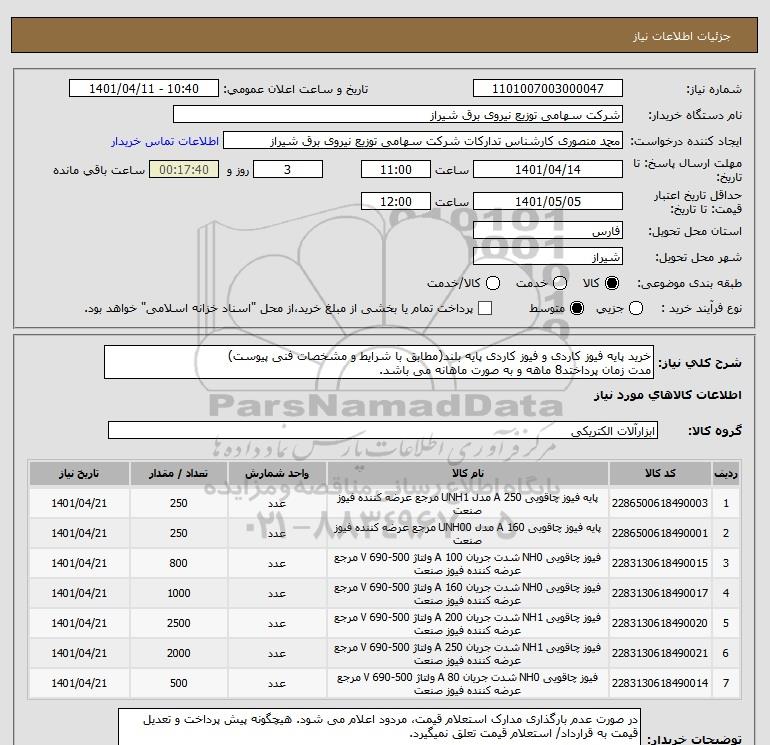The width and height of the screenshot is (770, 745).
Task: Select the کالا/خدمت radio button
Action: pyautogui.click(x=493, y=283)
